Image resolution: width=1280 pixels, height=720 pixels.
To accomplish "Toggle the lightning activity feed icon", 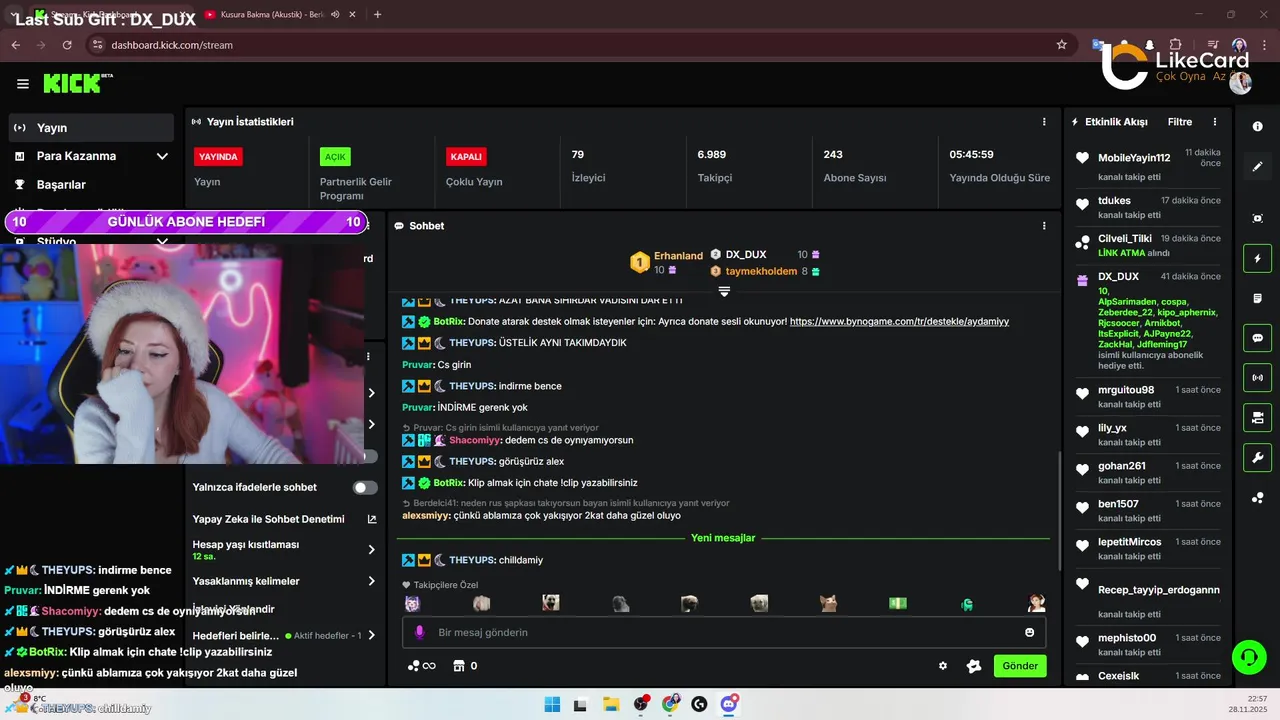I will click(1258, 258).
